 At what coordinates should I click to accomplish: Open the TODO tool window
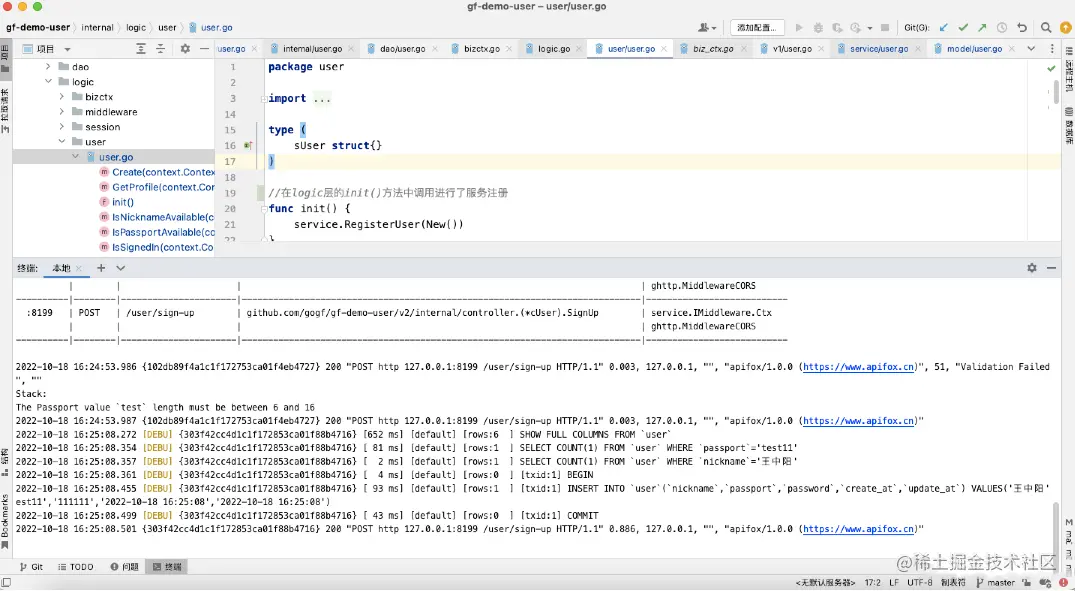[76, 567]
